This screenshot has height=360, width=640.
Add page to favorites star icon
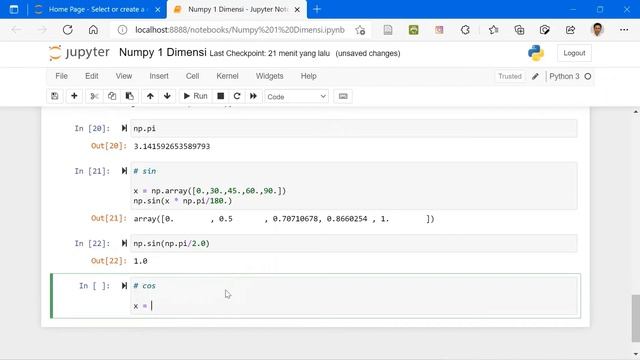[x=360, y=30]
